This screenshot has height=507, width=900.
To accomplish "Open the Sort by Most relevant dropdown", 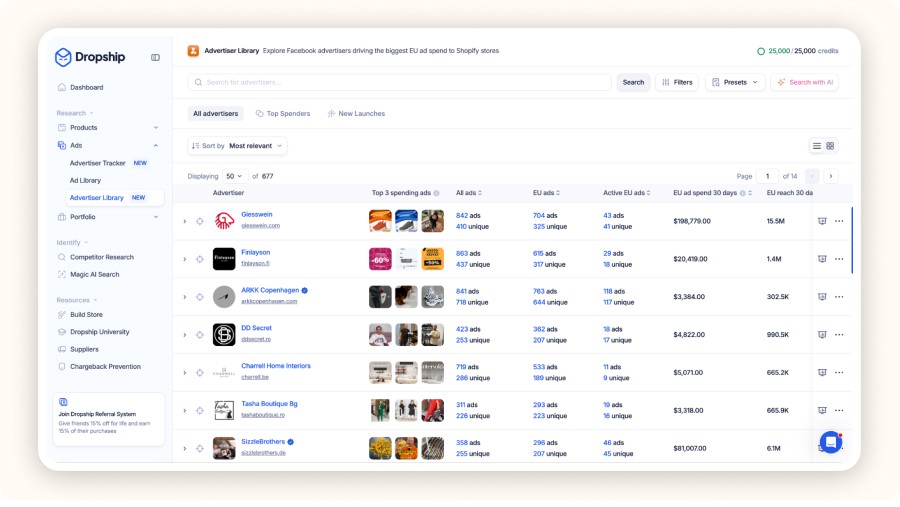I will click(238, 146).
